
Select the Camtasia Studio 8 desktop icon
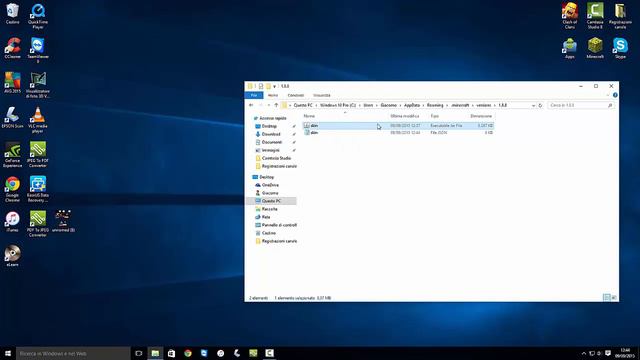[x=595, y=16]
